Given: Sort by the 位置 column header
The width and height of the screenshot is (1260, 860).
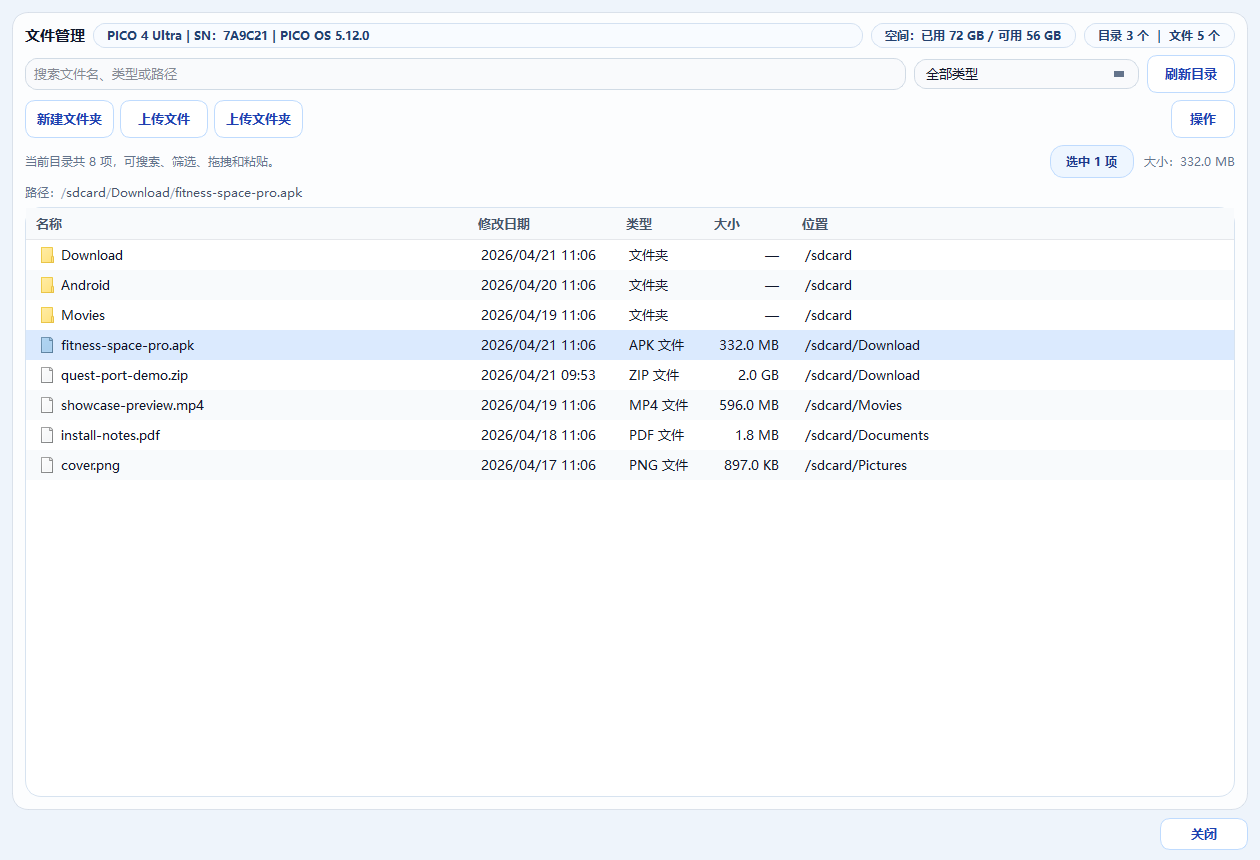Looking at the screenshot, I should coord(815,224).
